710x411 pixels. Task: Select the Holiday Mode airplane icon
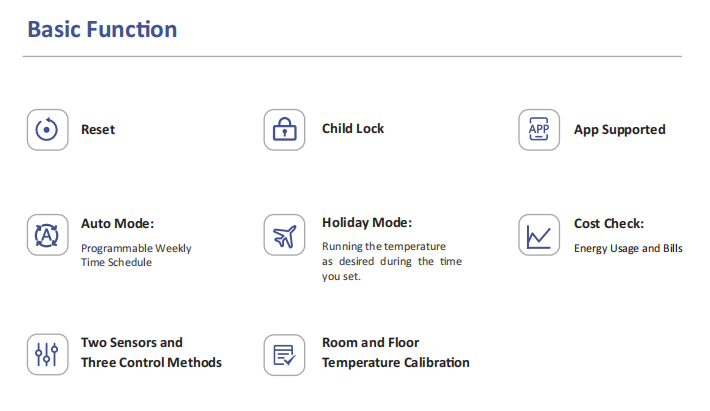point(284,235)
